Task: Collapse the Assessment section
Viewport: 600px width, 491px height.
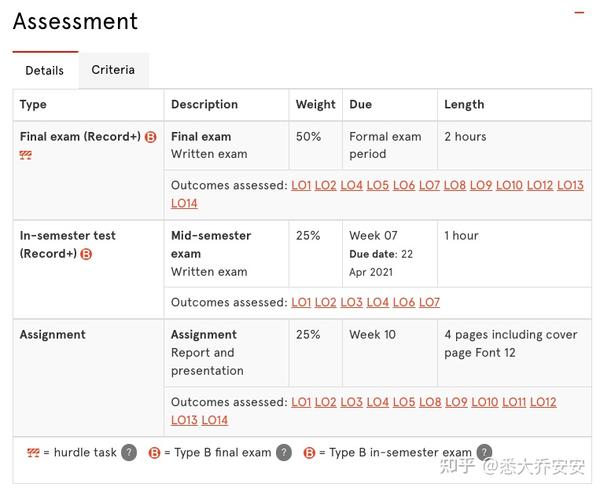Action: [579, 13]
